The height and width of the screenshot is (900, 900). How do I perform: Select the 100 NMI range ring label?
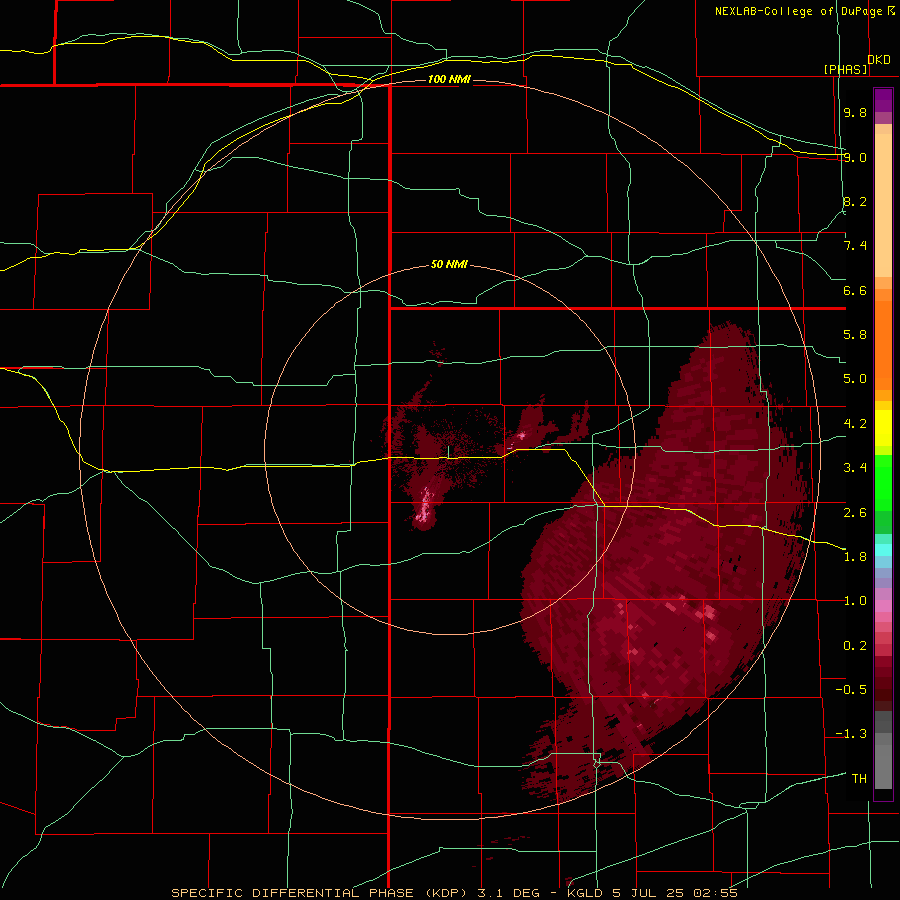click(449, 79)
